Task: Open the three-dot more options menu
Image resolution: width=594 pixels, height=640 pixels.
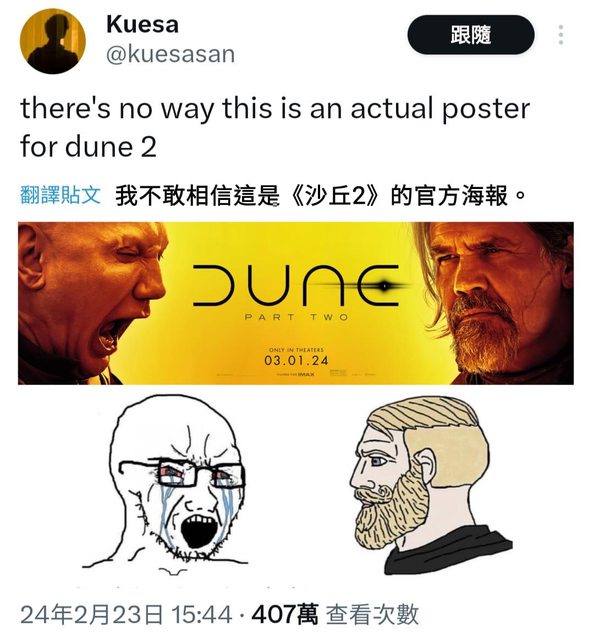Action: [x=561, y=35]
